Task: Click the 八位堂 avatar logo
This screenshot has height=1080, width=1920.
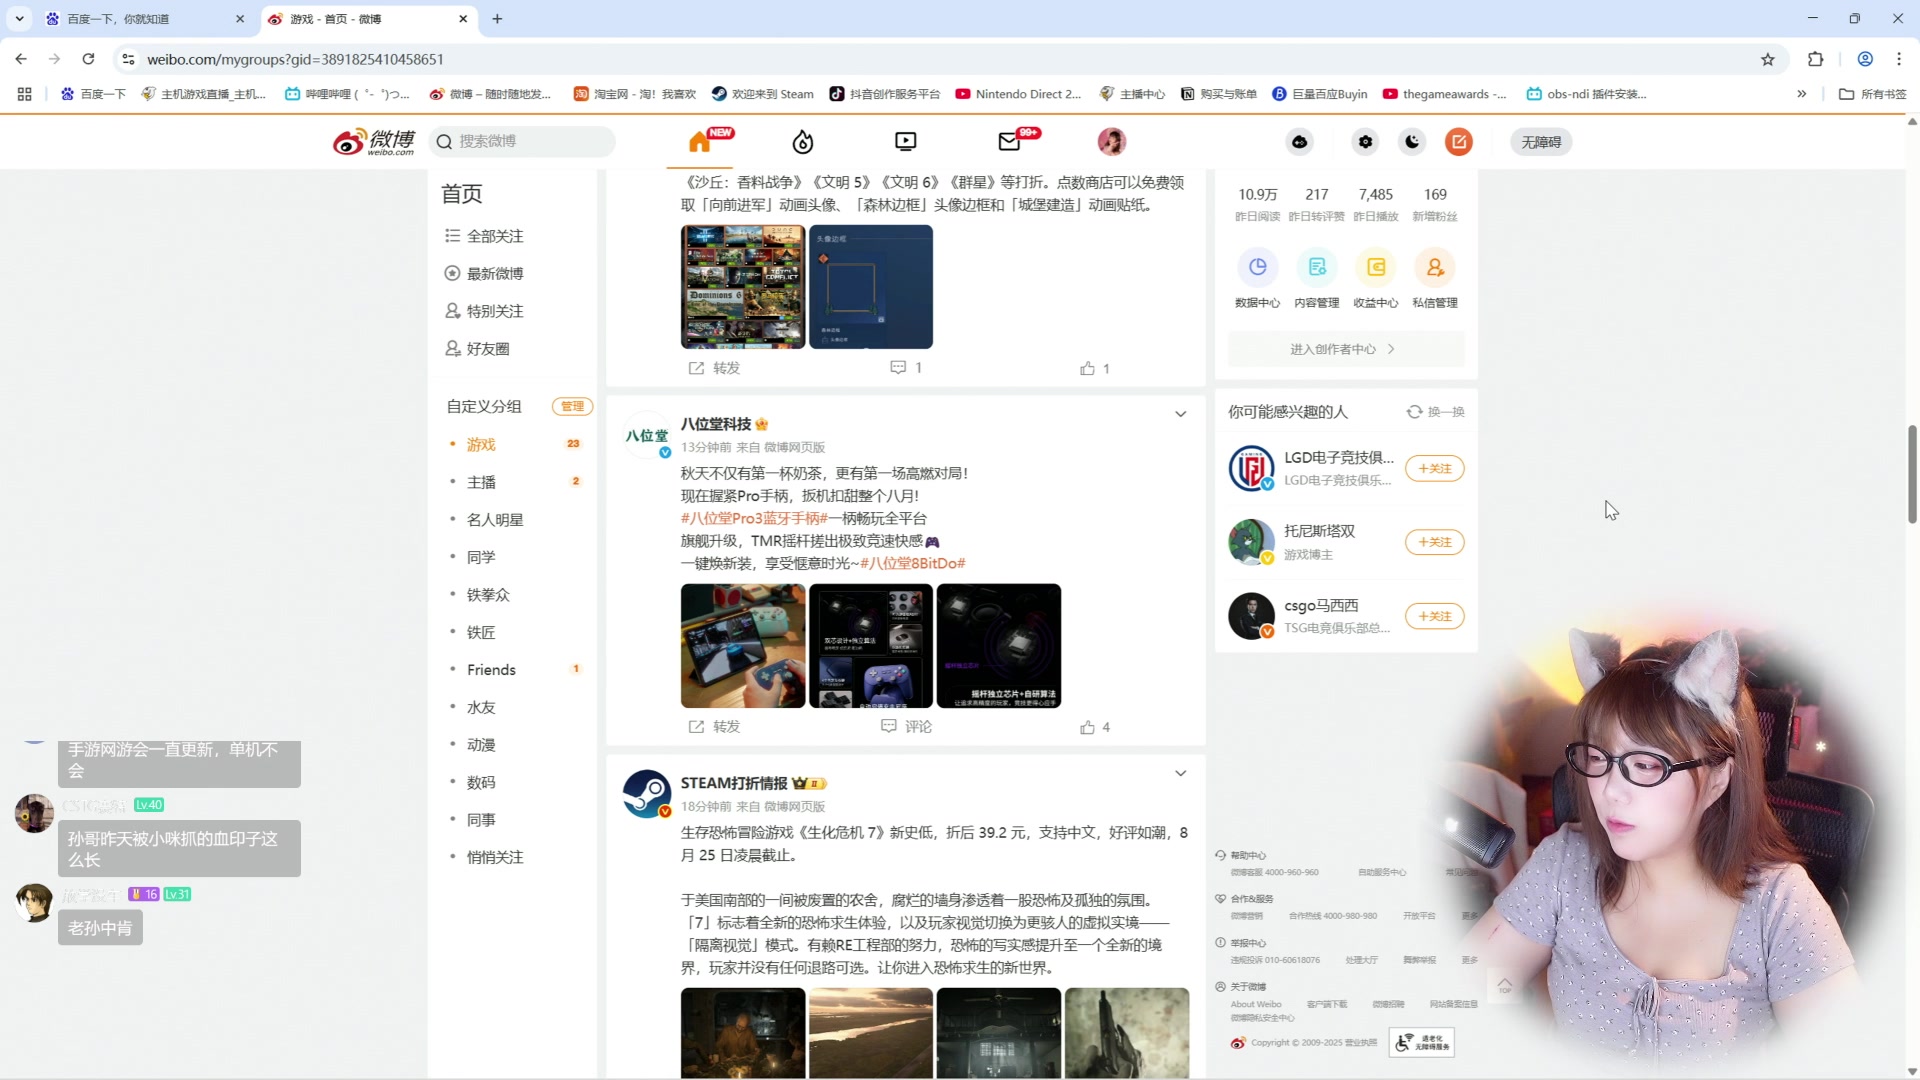Action: click(647, 435)
